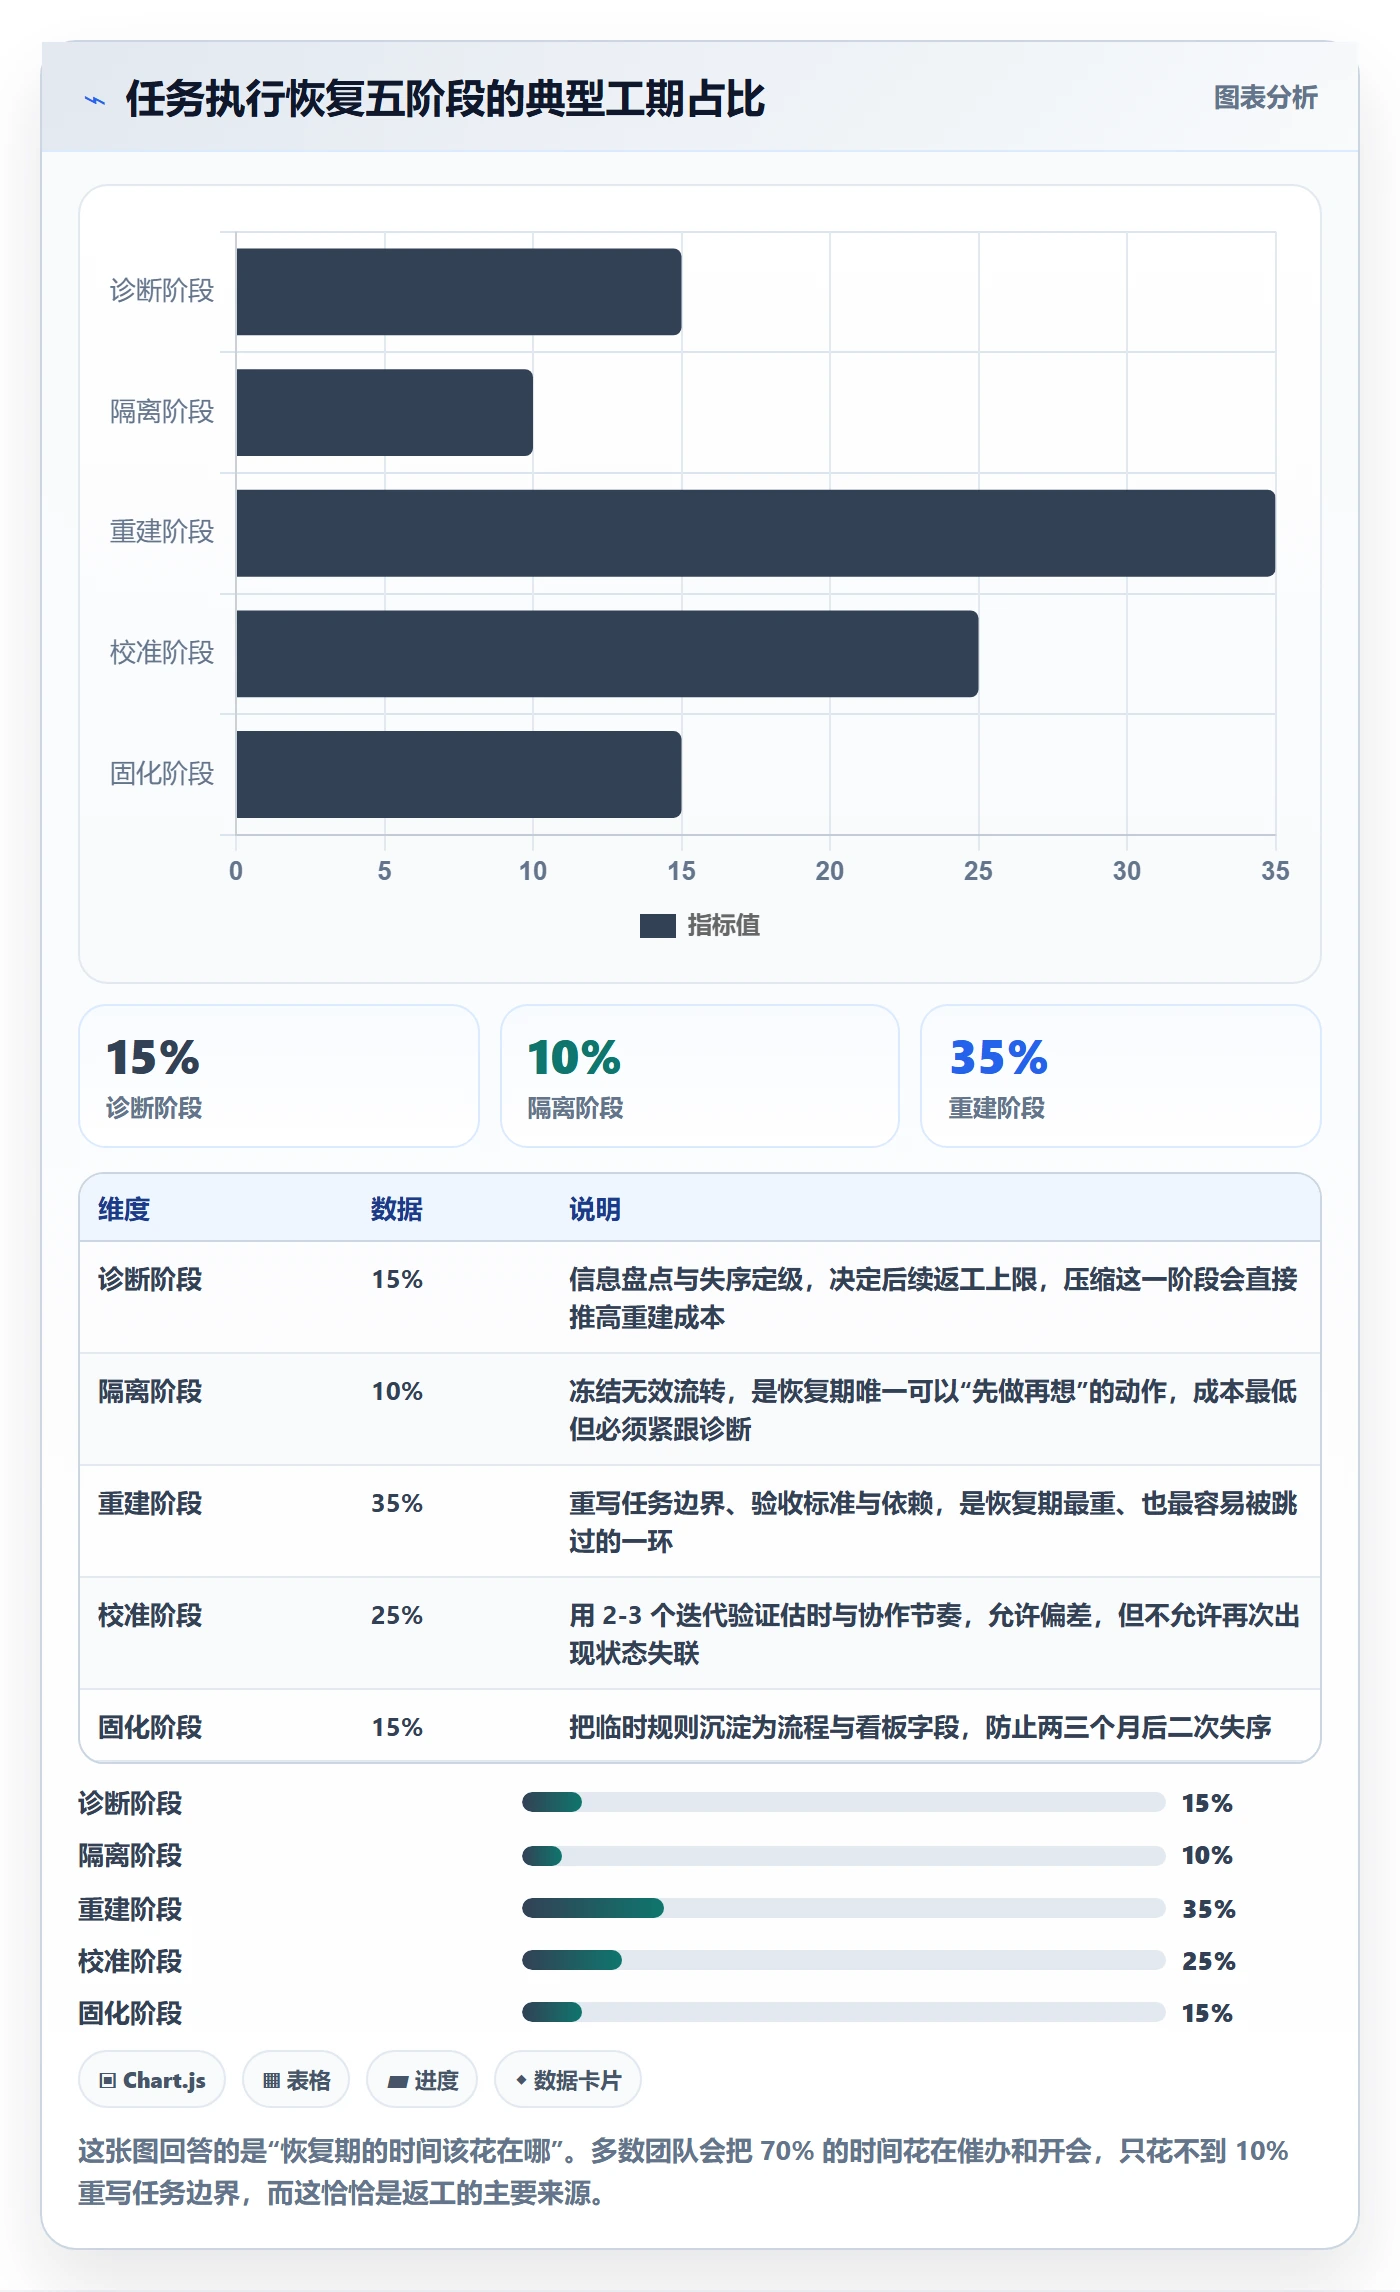
Task: Toggle the 指标值 legend color box
Action: 657,926
